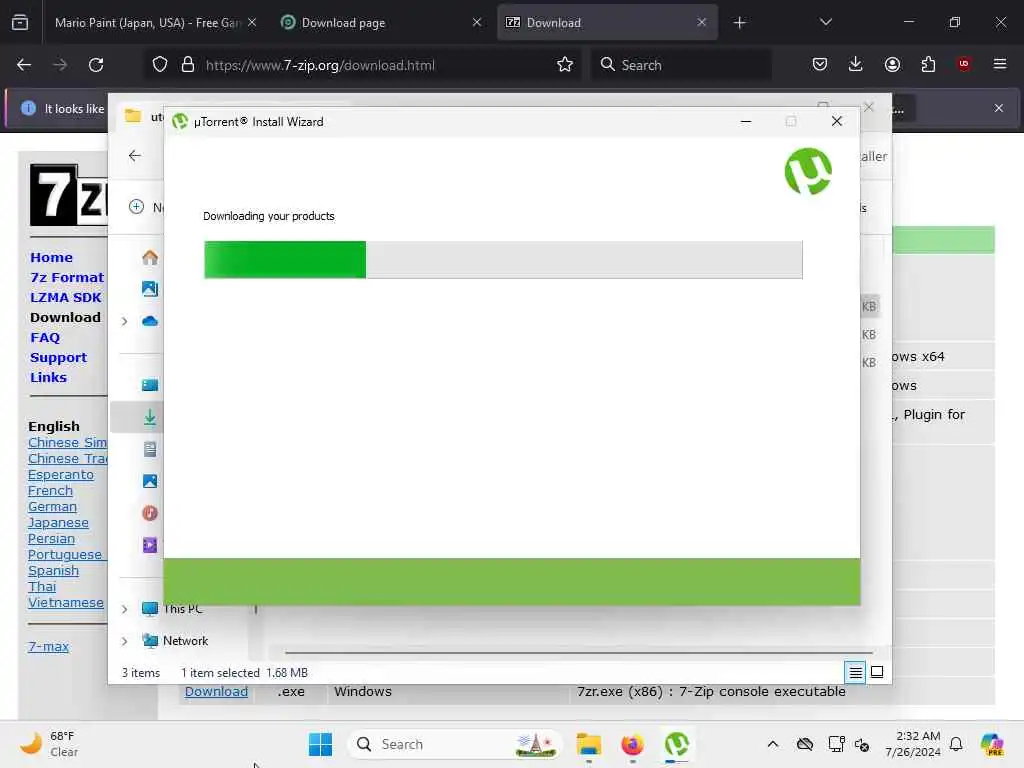Open LZMA SDK link
This screenshot has width=1024, height=768.
coord(65,298)
